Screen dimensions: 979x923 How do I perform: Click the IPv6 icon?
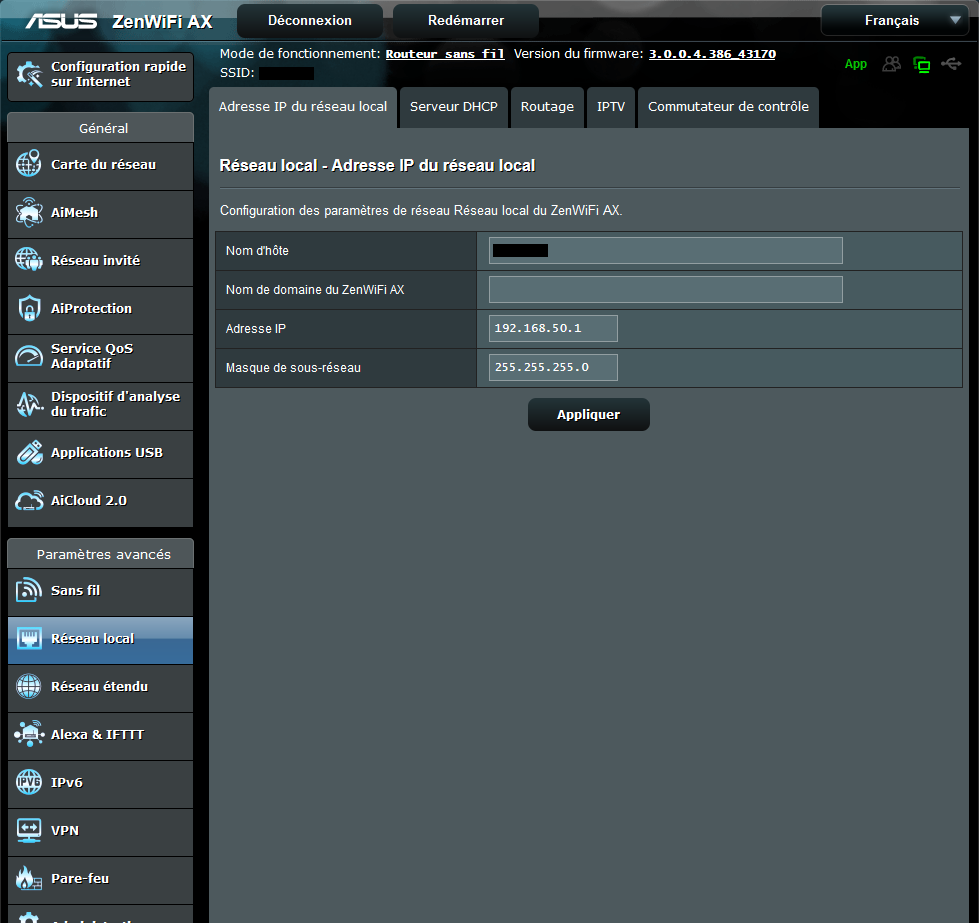click(29, 782)
